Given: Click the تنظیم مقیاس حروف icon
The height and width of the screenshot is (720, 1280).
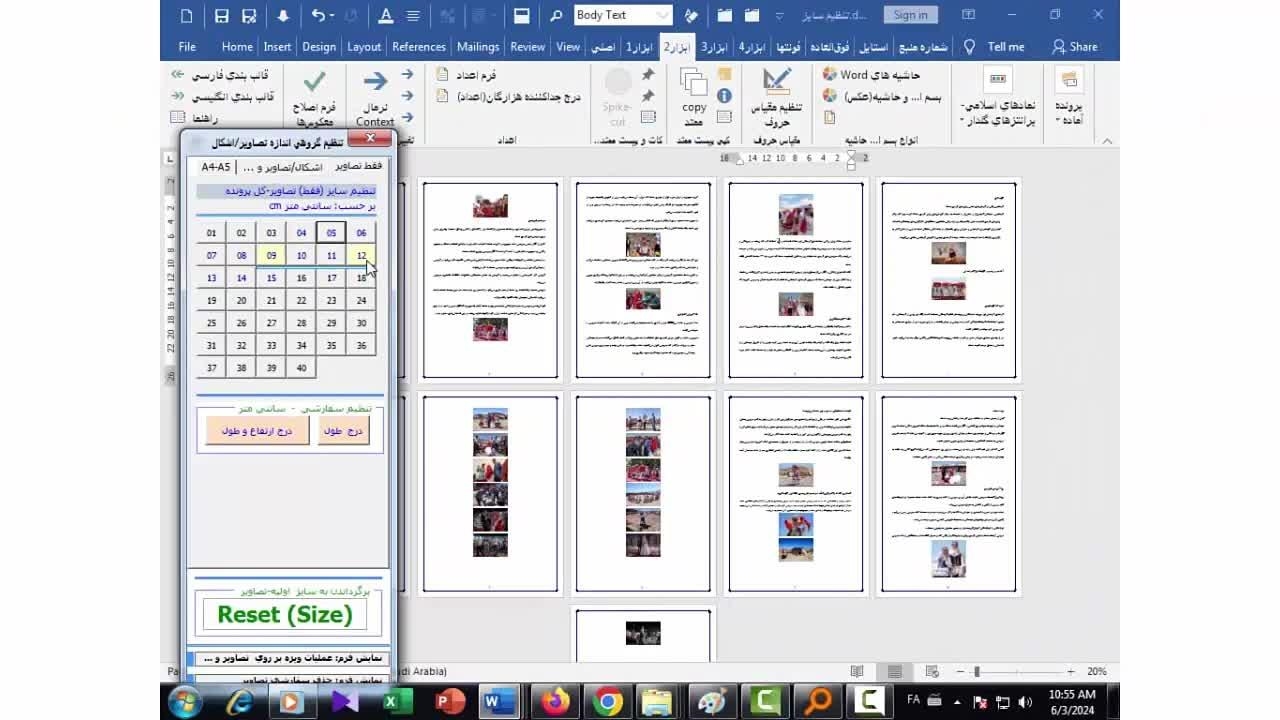Looking at the screenshot, I should [776, 82].
